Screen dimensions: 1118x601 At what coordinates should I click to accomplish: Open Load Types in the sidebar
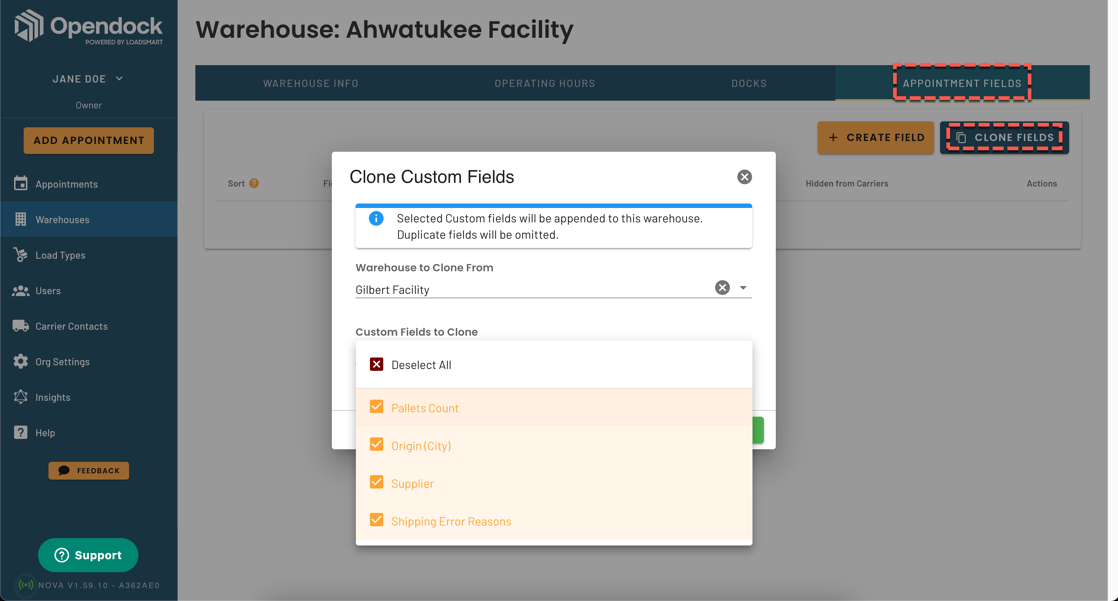(x=88, y=255)
